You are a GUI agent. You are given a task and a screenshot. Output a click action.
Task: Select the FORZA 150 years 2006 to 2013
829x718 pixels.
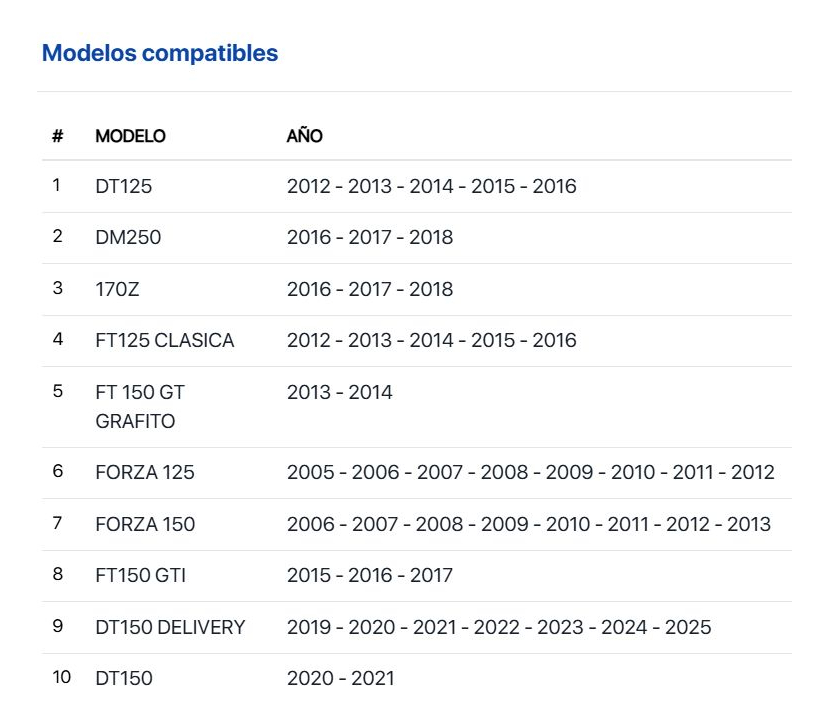coord(528,524)
